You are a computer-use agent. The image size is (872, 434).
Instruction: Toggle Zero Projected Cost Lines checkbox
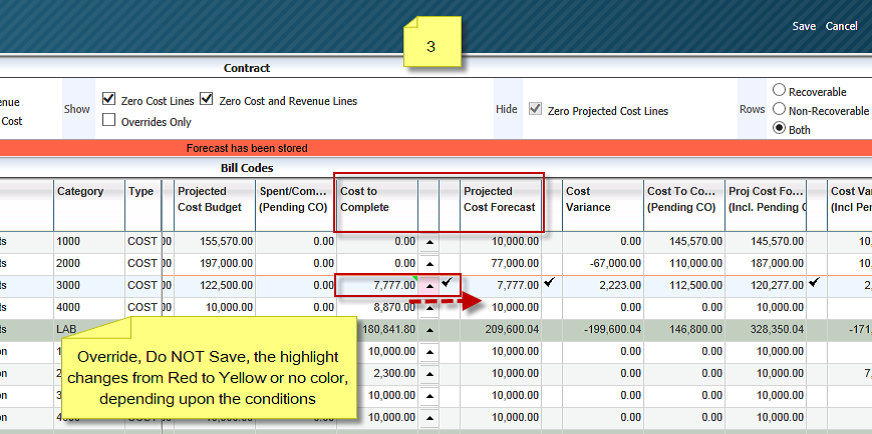535,109
